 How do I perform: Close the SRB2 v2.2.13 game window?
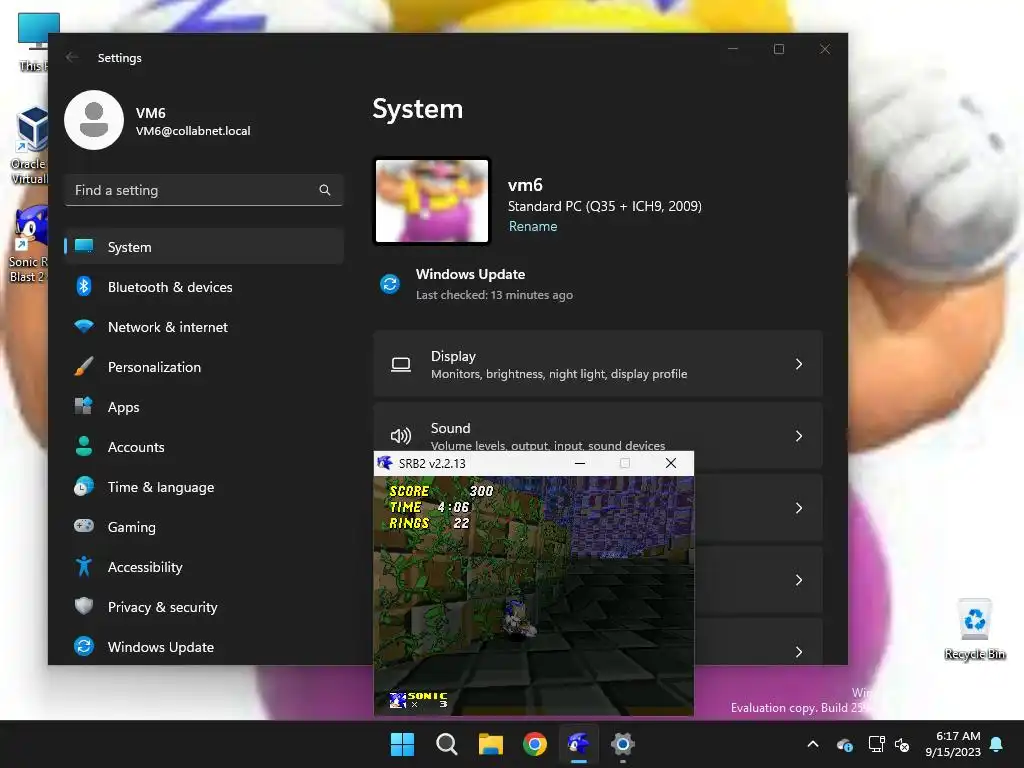pyautogui.click(x=671, y=463)
